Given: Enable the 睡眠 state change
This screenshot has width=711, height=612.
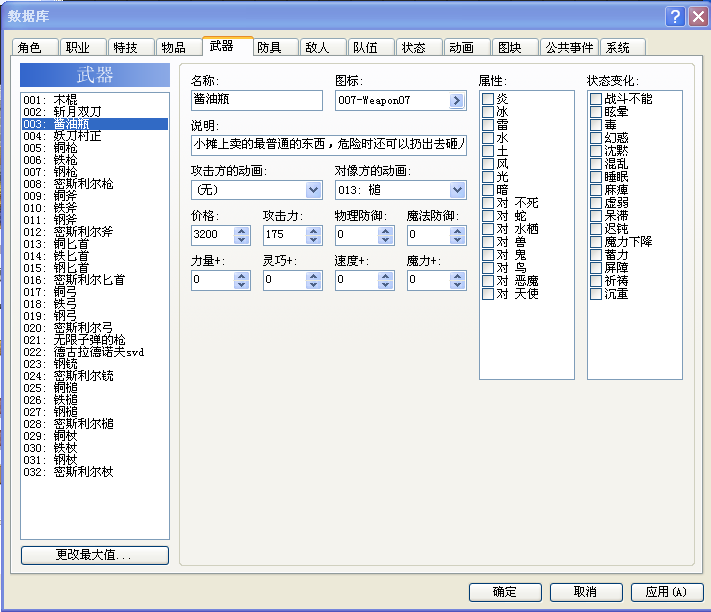Looking at the screenshot, I should [596, 177].
